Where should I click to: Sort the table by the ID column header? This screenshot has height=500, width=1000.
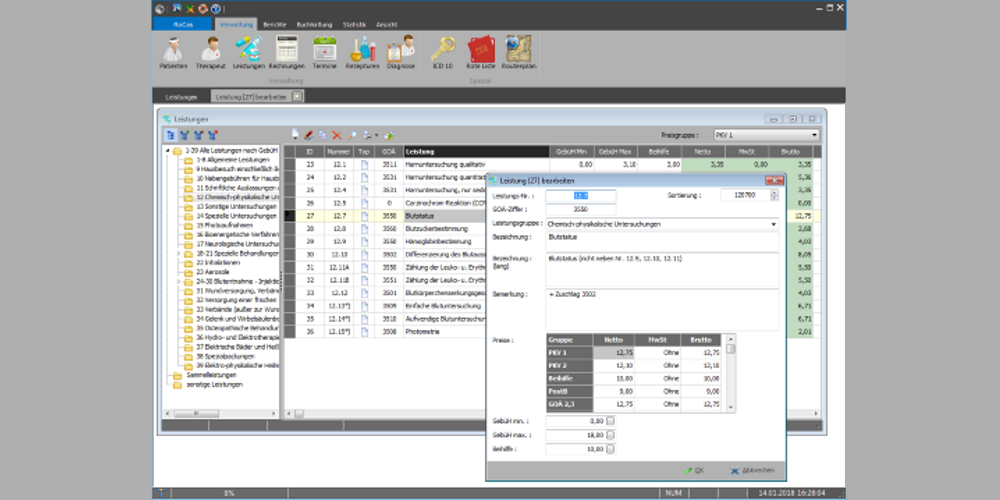pyautogui.click(x=310, y=152)
